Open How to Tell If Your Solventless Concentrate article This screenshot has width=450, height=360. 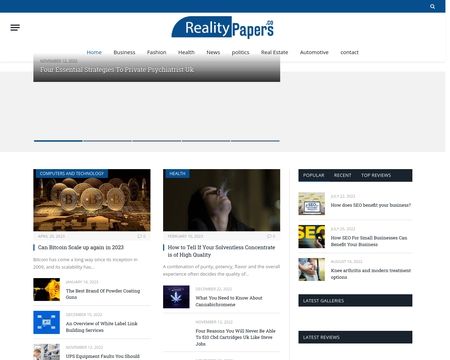(221, 251)
